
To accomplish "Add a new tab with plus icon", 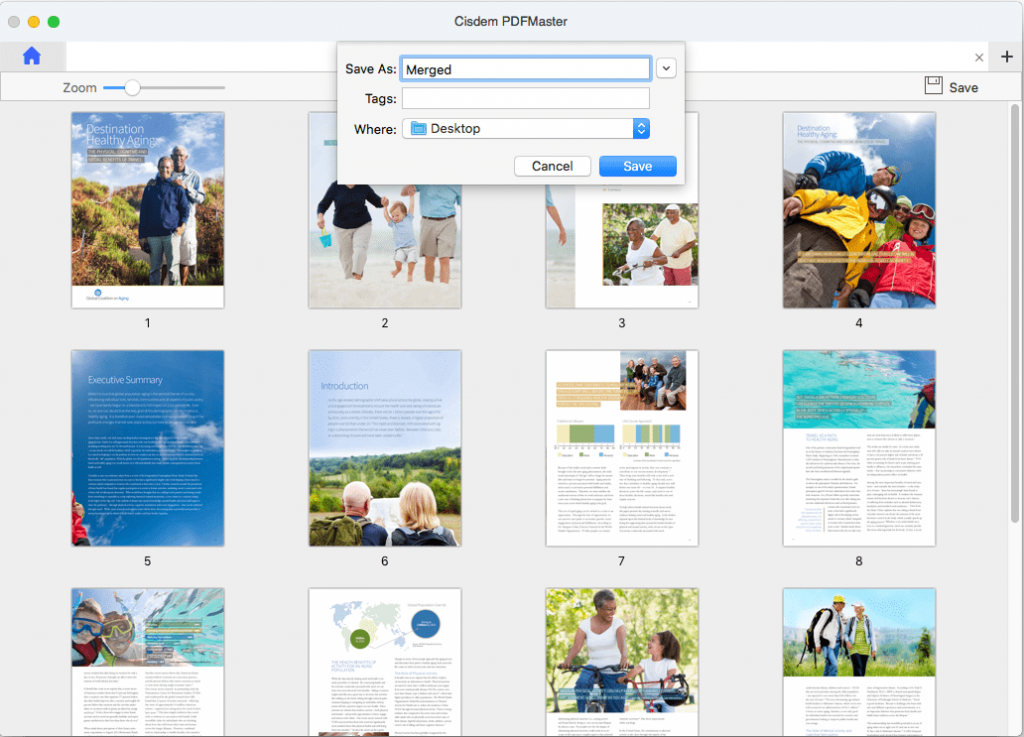I will click(x=1006, y=57).
